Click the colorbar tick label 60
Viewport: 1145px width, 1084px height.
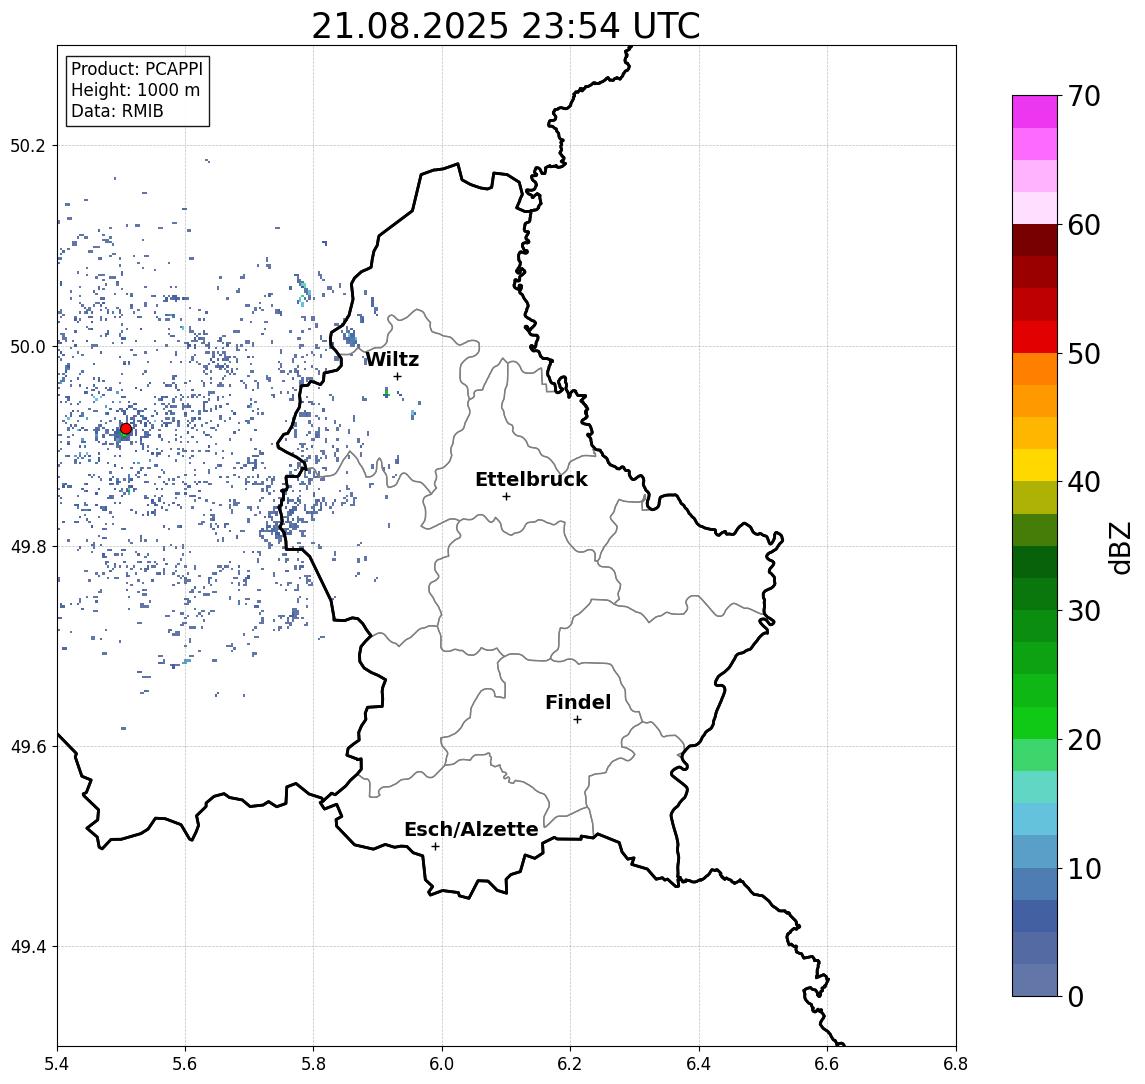pyautogui.click(x=1084, y=225)
